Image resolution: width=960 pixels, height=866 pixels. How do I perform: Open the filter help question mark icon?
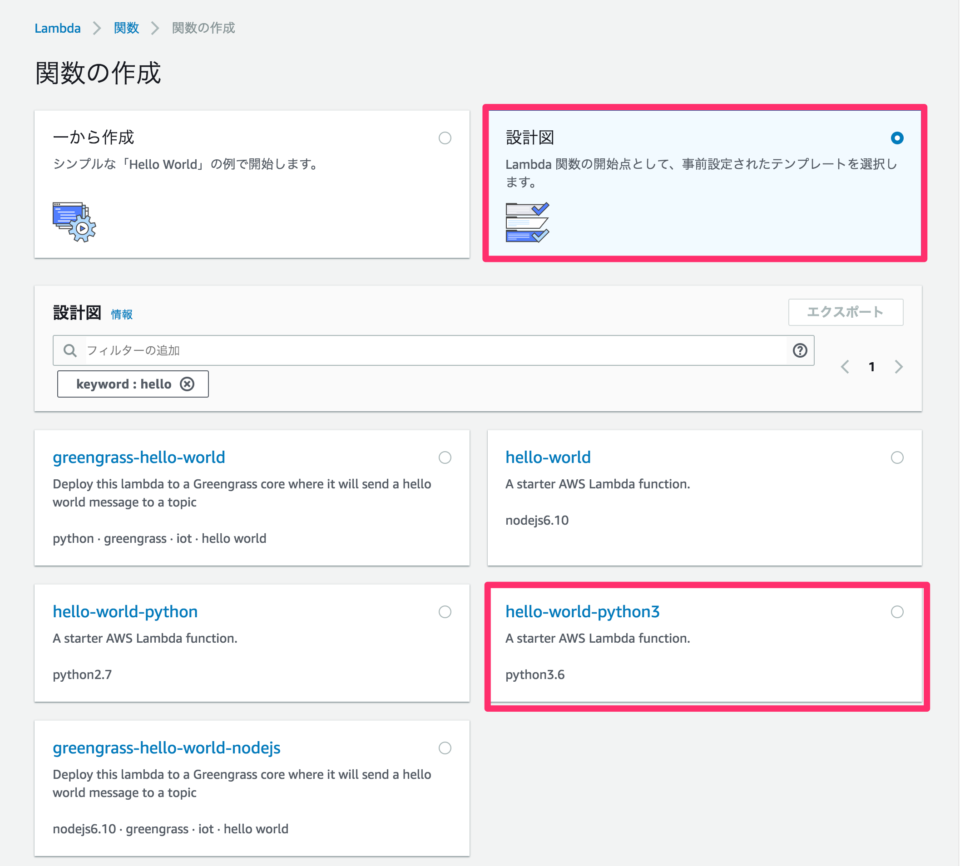click(x=800, y=350)
